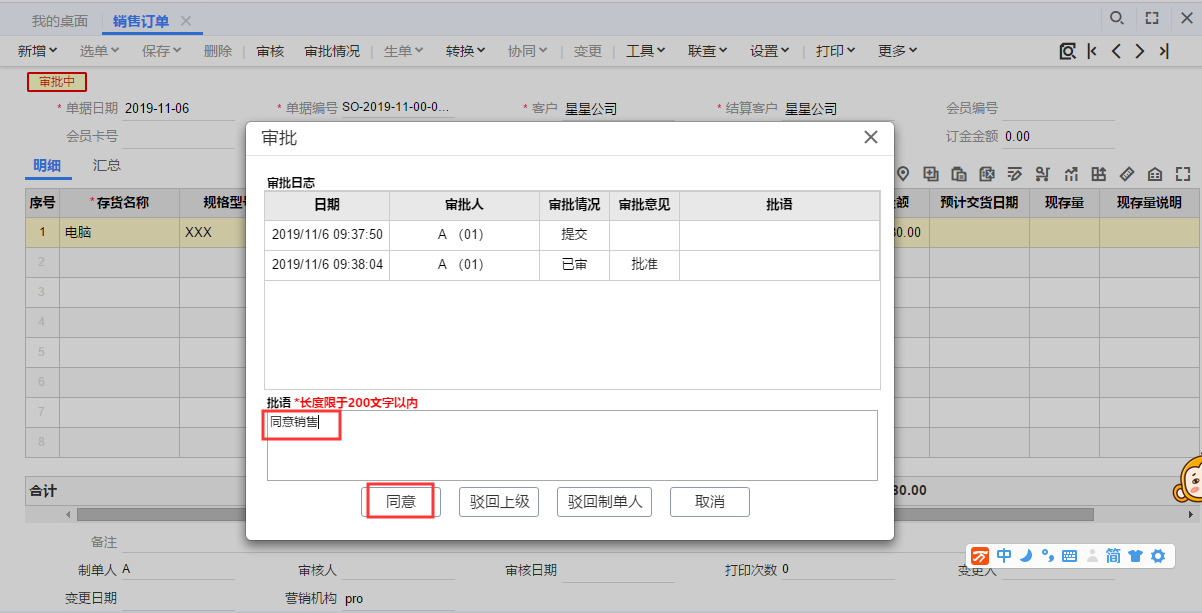
Task: Expand the 更多 dropdown menu
Action: [x=898, y=51]
